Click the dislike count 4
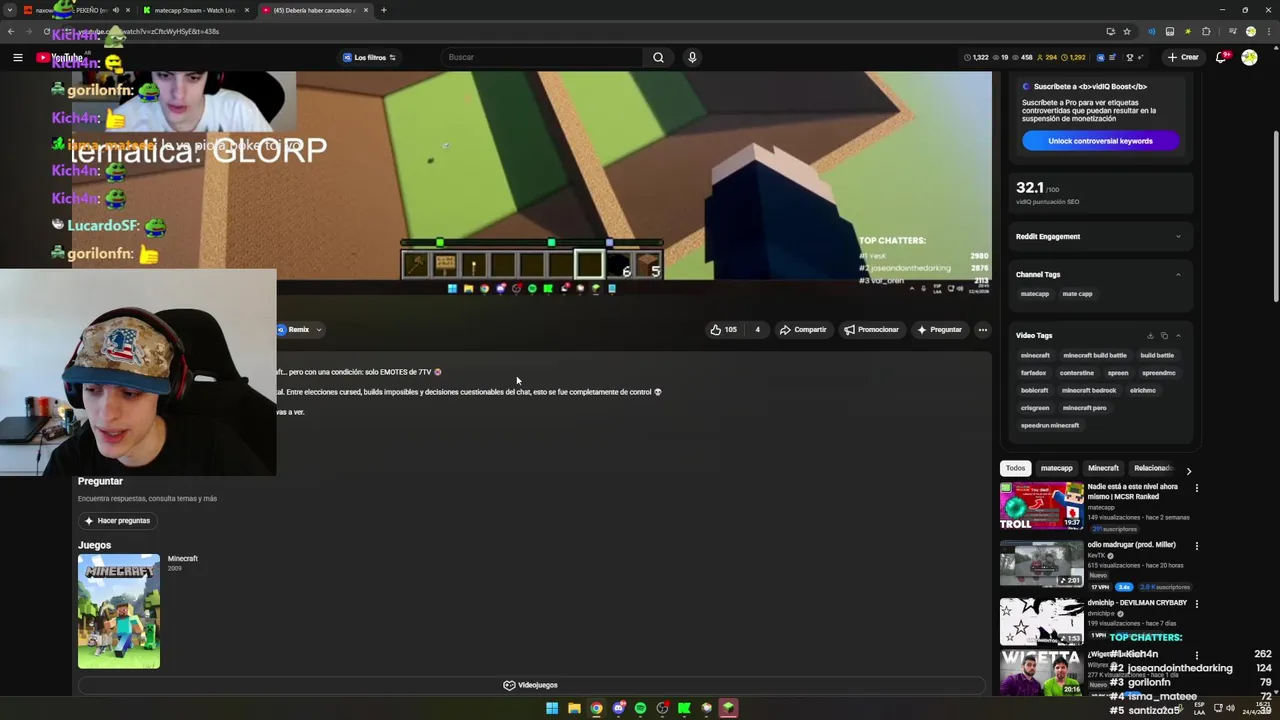 (757, 329)
